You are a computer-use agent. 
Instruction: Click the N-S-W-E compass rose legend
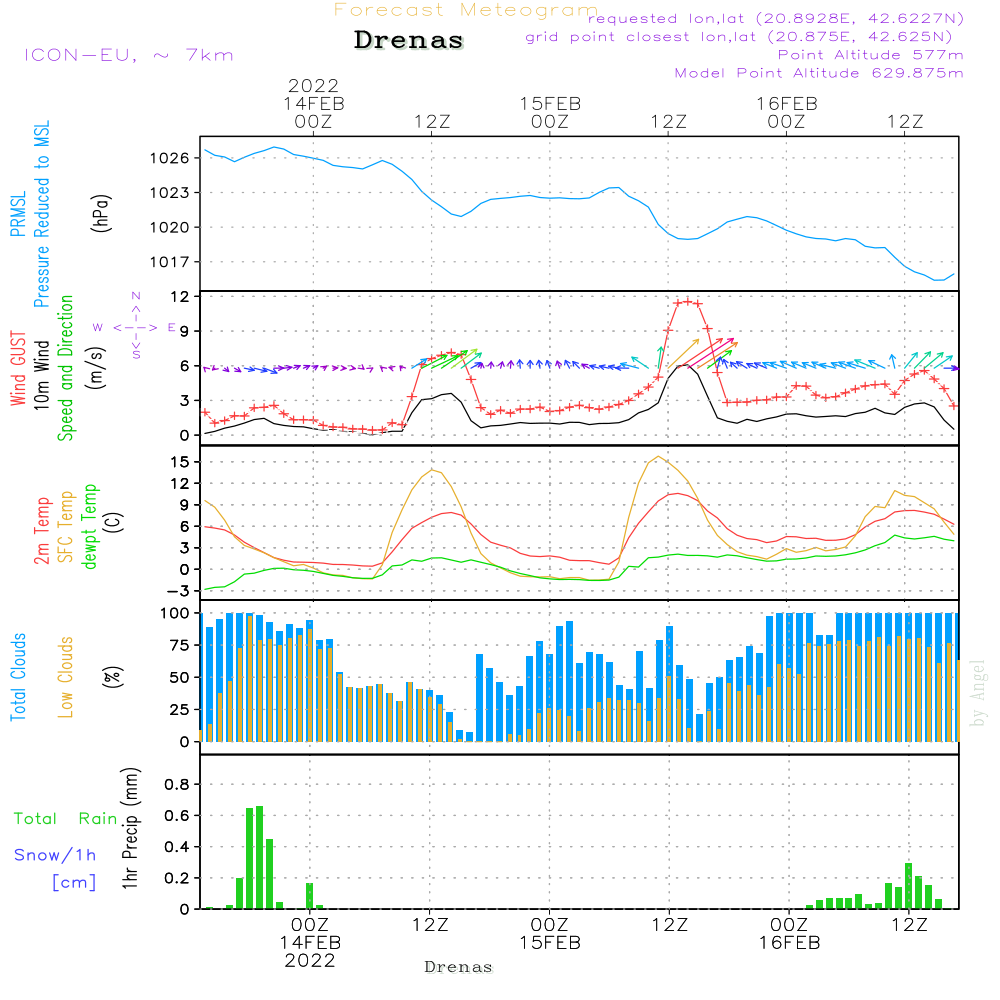click(x=135, y=326)
